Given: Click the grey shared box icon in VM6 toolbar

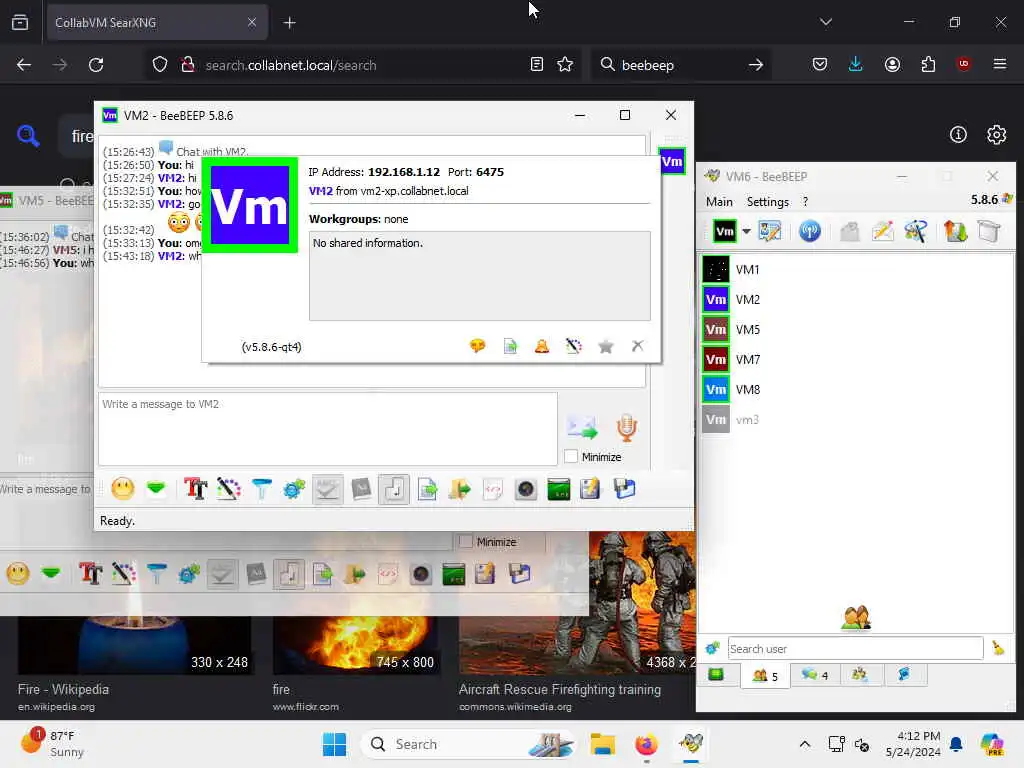Looking at the screenshot, I should pyautogui.click(x=989, y=231).
